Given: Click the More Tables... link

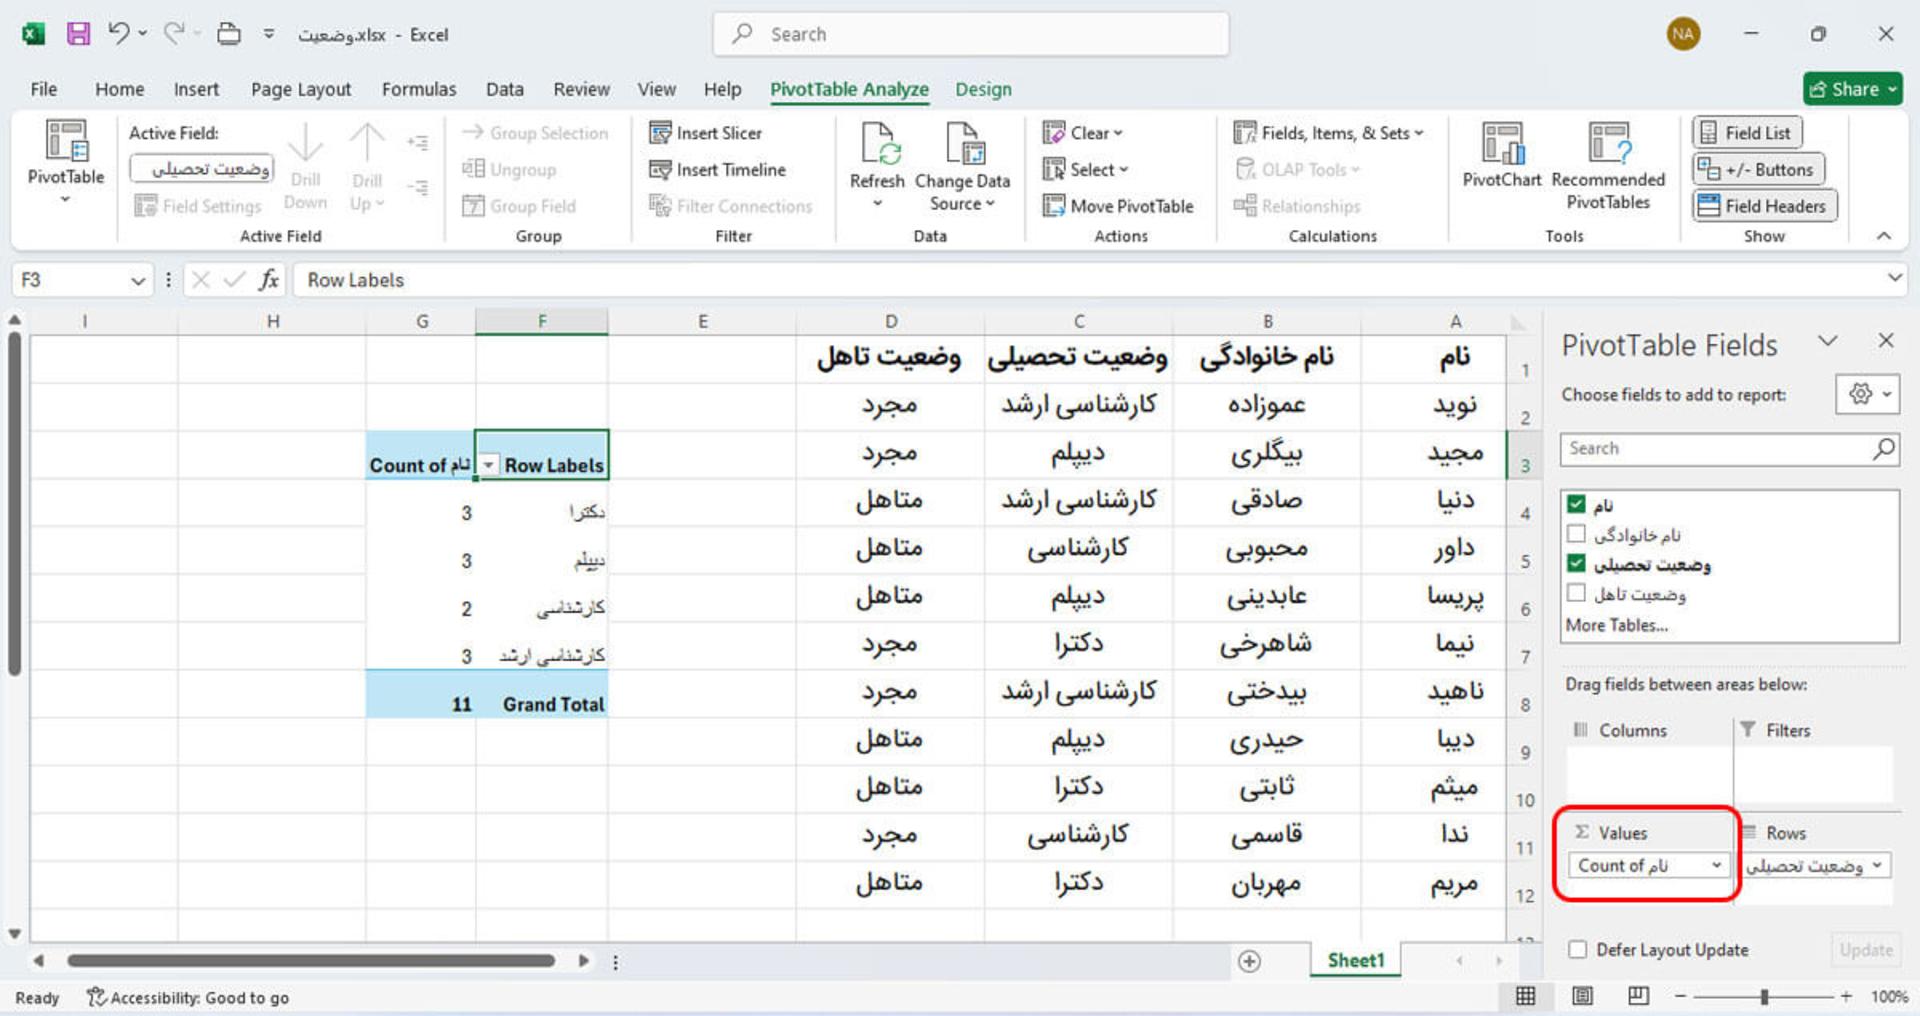Looking at the screenshot, I should [x=1617, y=625].
